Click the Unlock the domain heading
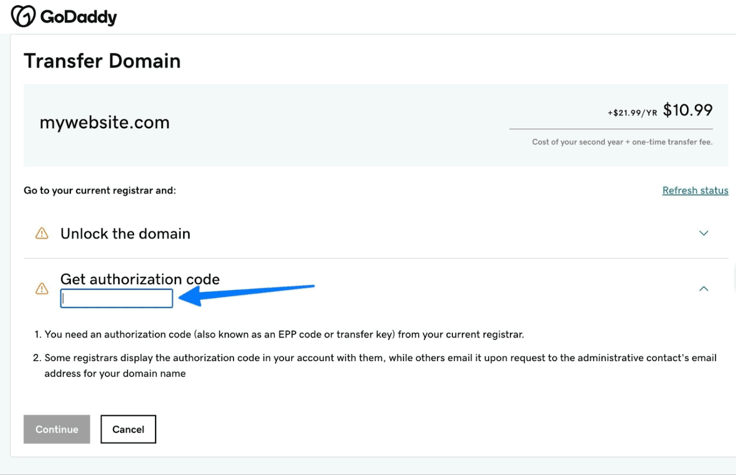Screen dimensions: 736x475 (125, 234)
